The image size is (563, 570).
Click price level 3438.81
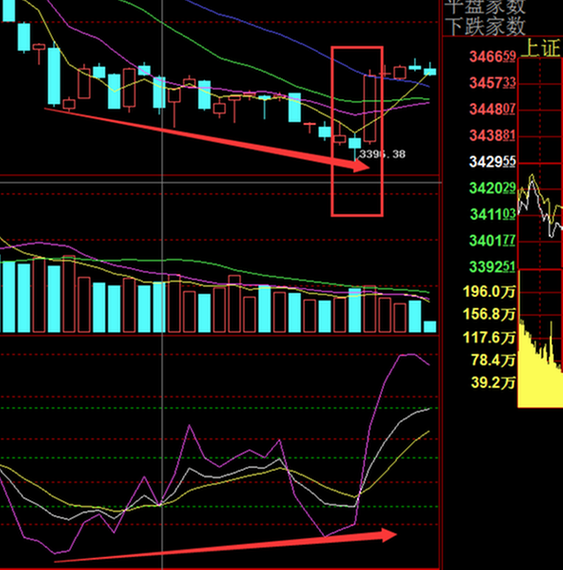coord(492,135)
